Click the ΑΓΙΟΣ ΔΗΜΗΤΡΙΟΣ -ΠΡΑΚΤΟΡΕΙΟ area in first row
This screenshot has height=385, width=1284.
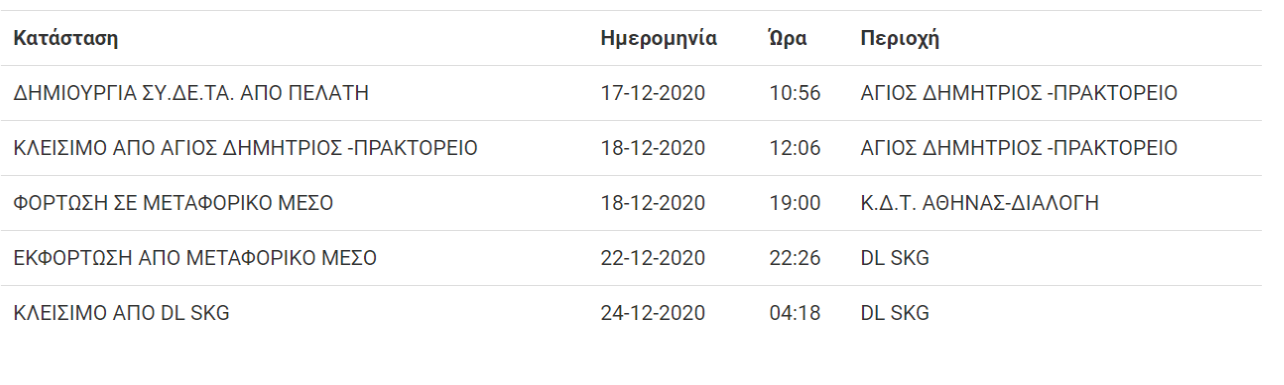pyautogui.click(x=1019, y=94)
